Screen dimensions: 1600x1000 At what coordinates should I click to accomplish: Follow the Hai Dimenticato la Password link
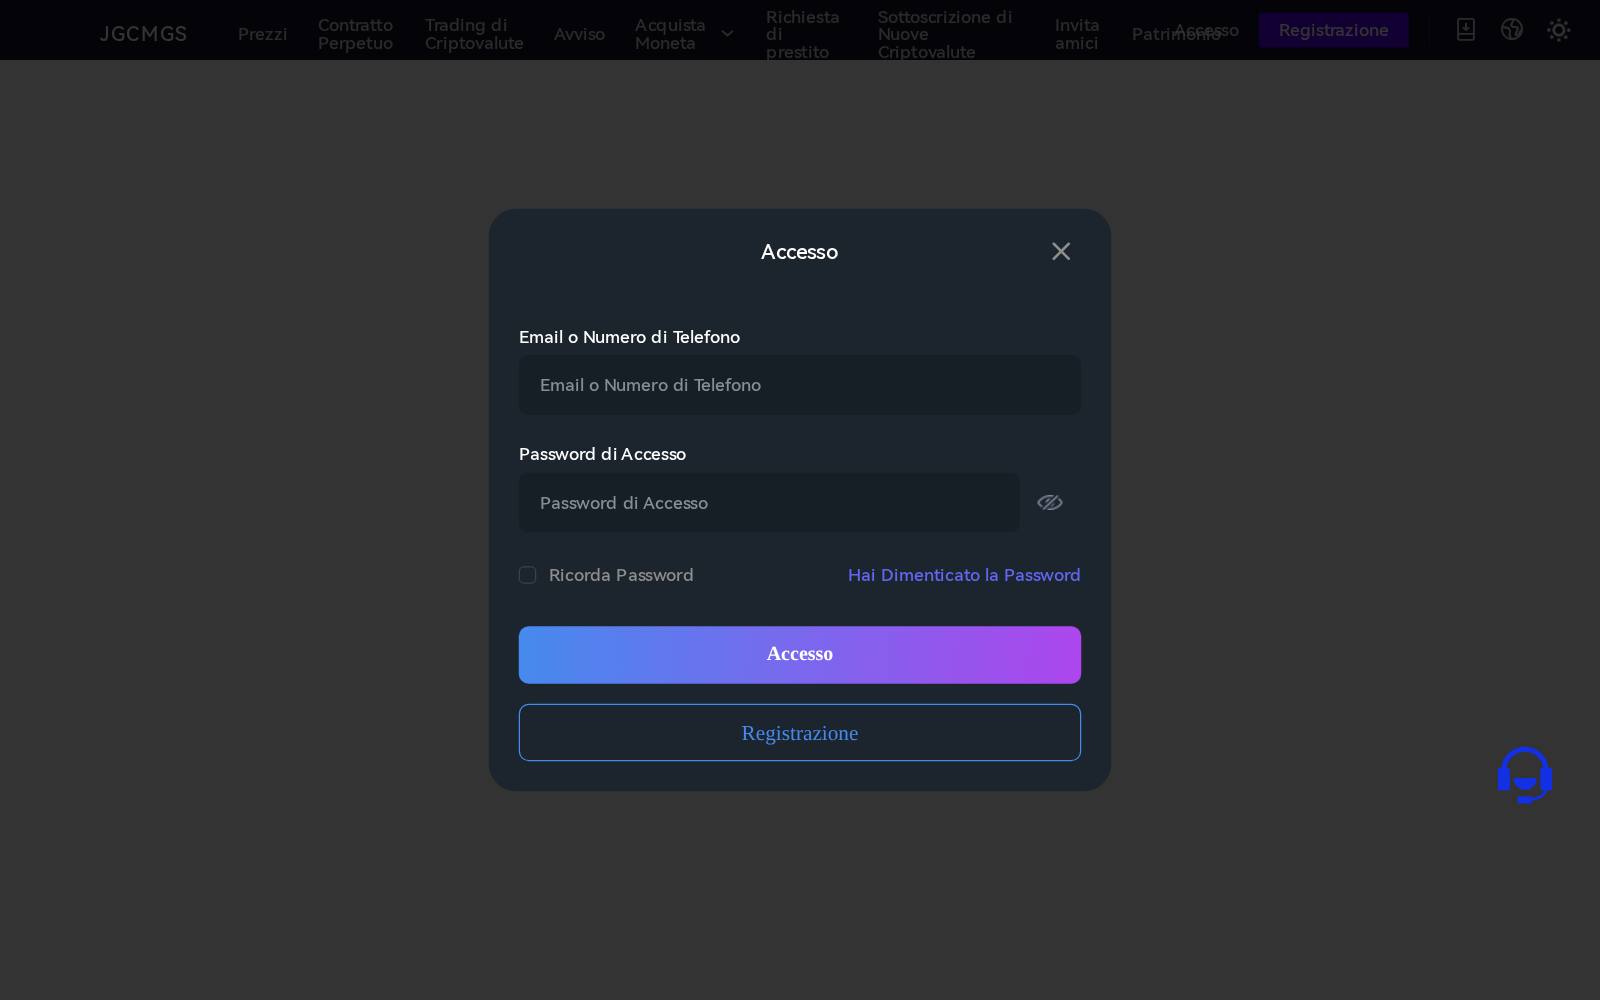(x=964, y=575)
